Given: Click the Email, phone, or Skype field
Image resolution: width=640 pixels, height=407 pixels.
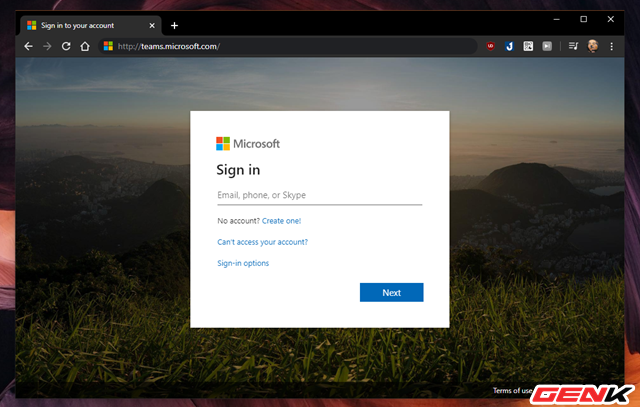Looking at the screenshot, I should (x=320, y=195).
